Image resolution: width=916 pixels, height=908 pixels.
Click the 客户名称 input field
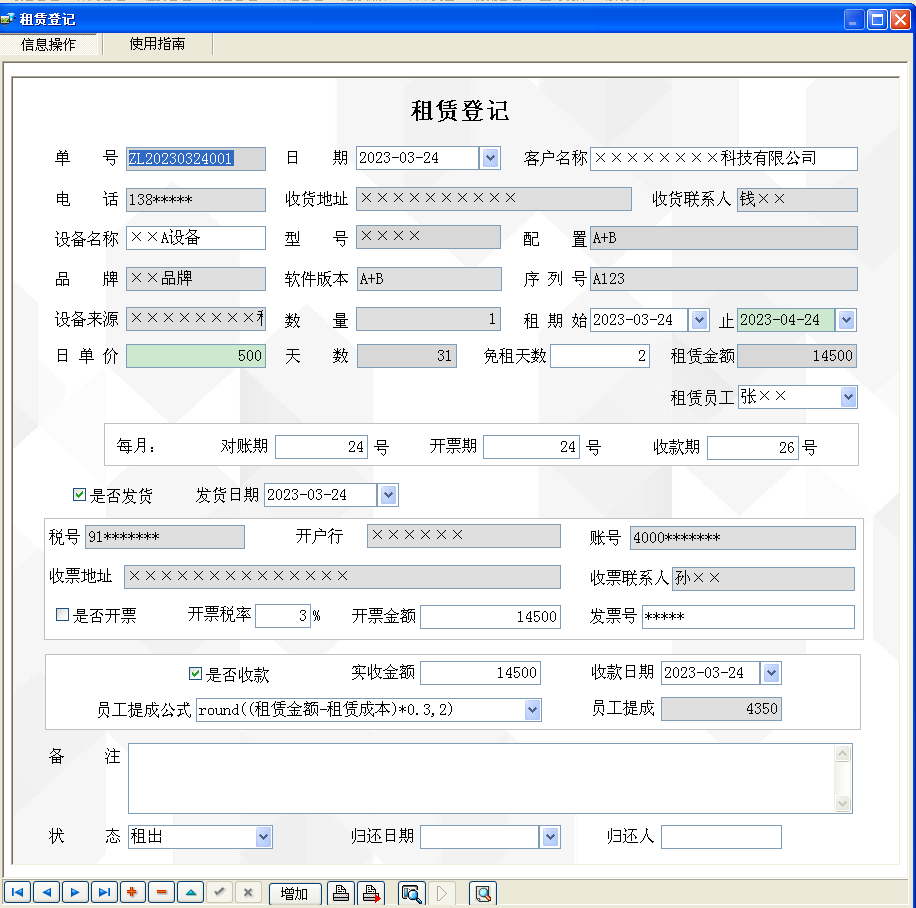(724, 158)
